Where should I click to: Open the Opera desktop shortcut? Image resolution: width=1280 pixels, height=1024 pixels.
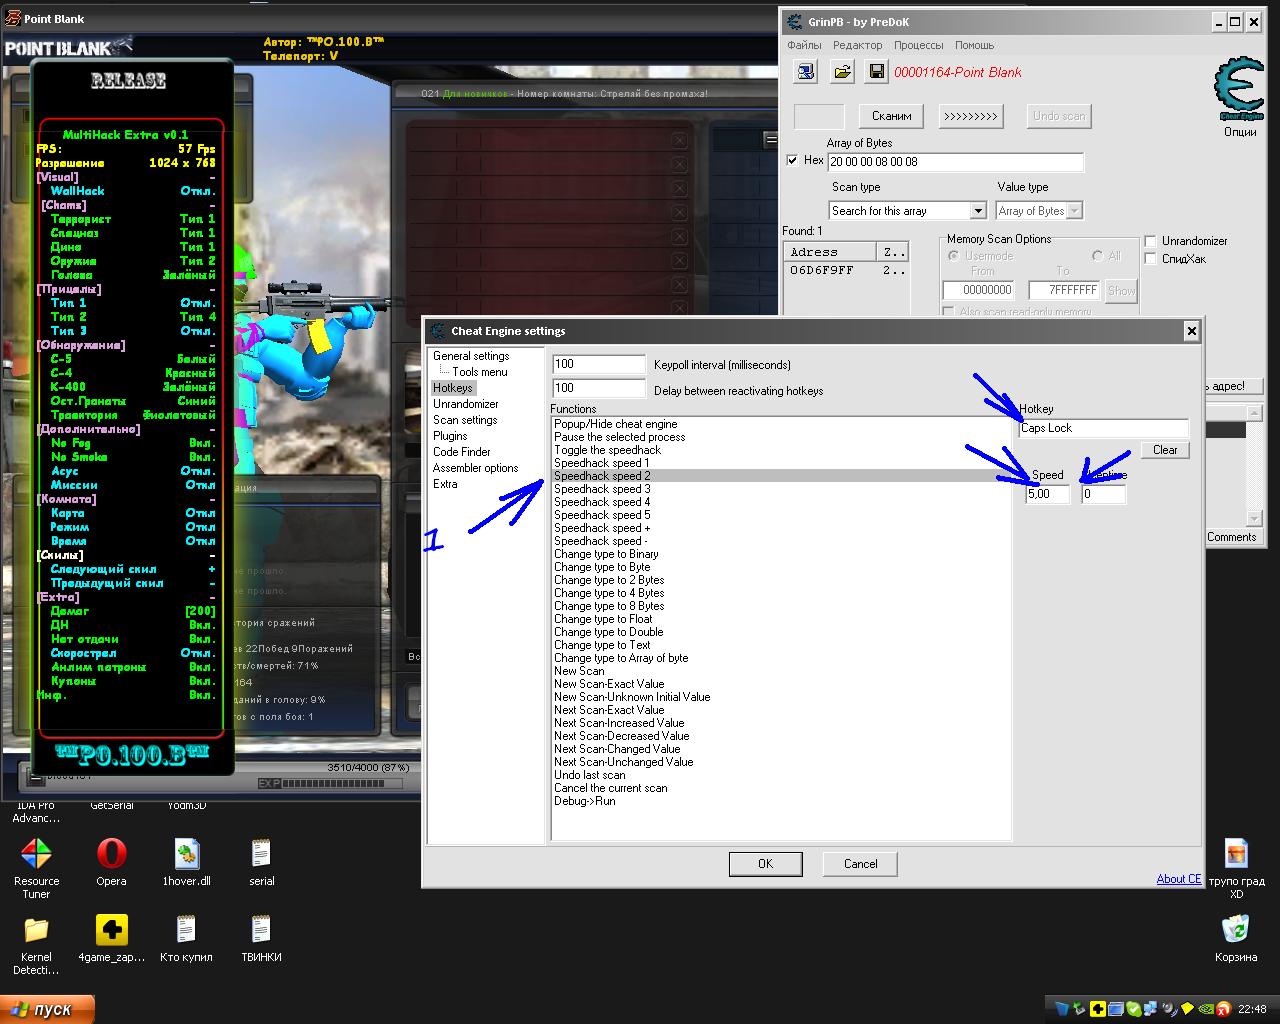(111, 854)
